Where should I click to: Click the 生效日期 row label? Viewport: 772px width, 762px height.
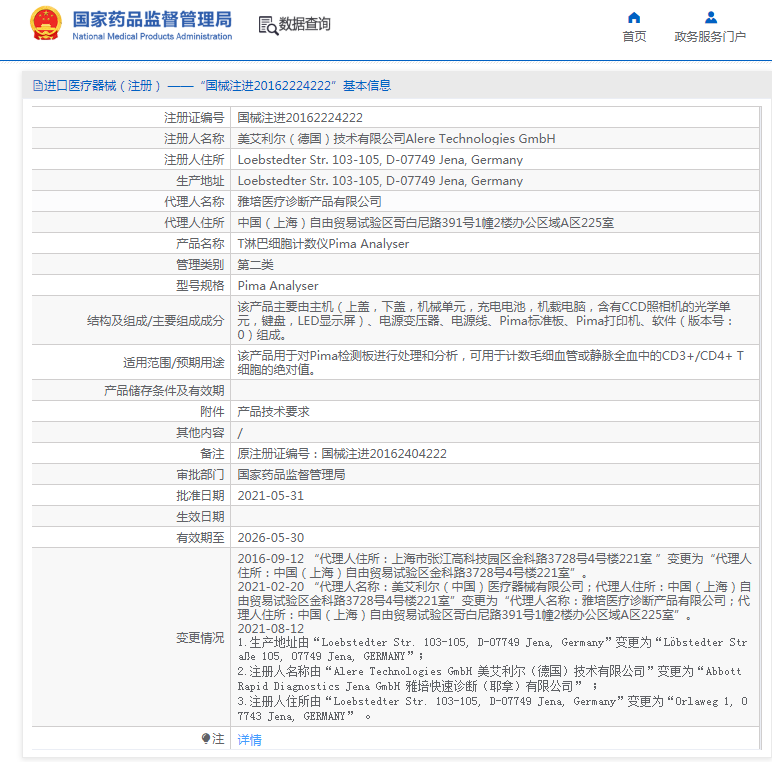point(200,517)
